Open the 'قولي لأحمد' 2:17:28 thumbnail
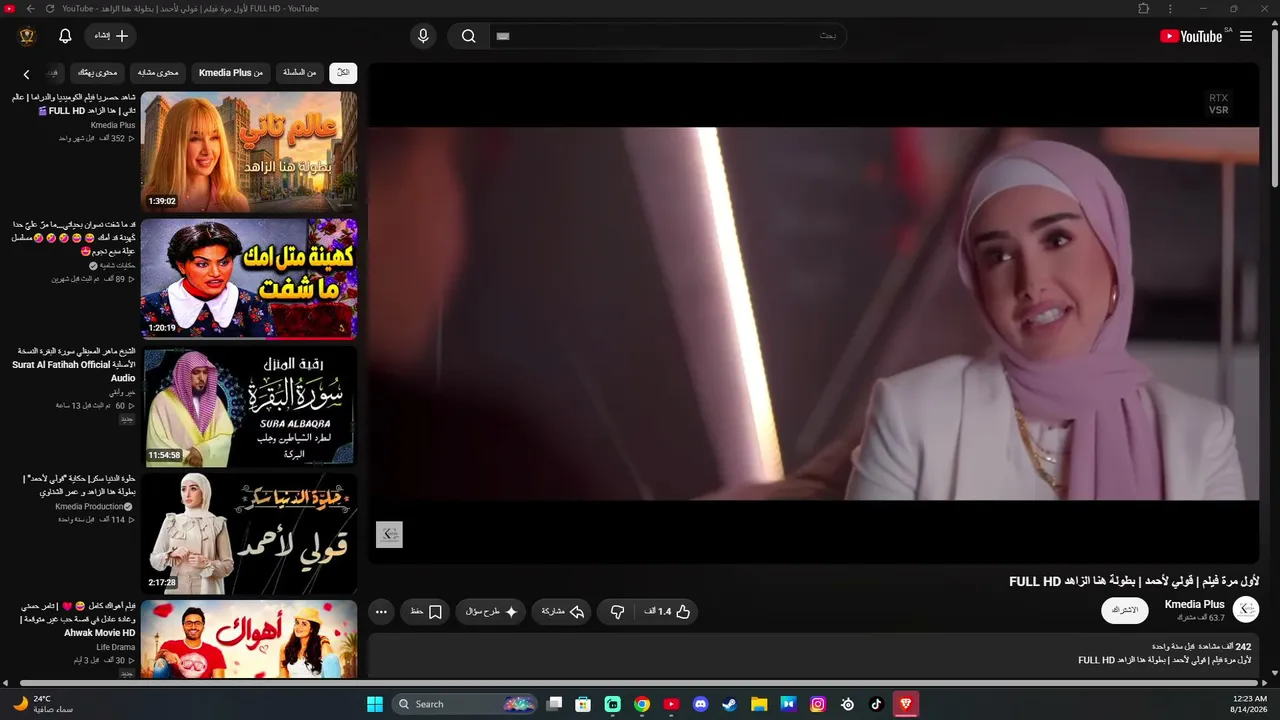 coord(249,533)
